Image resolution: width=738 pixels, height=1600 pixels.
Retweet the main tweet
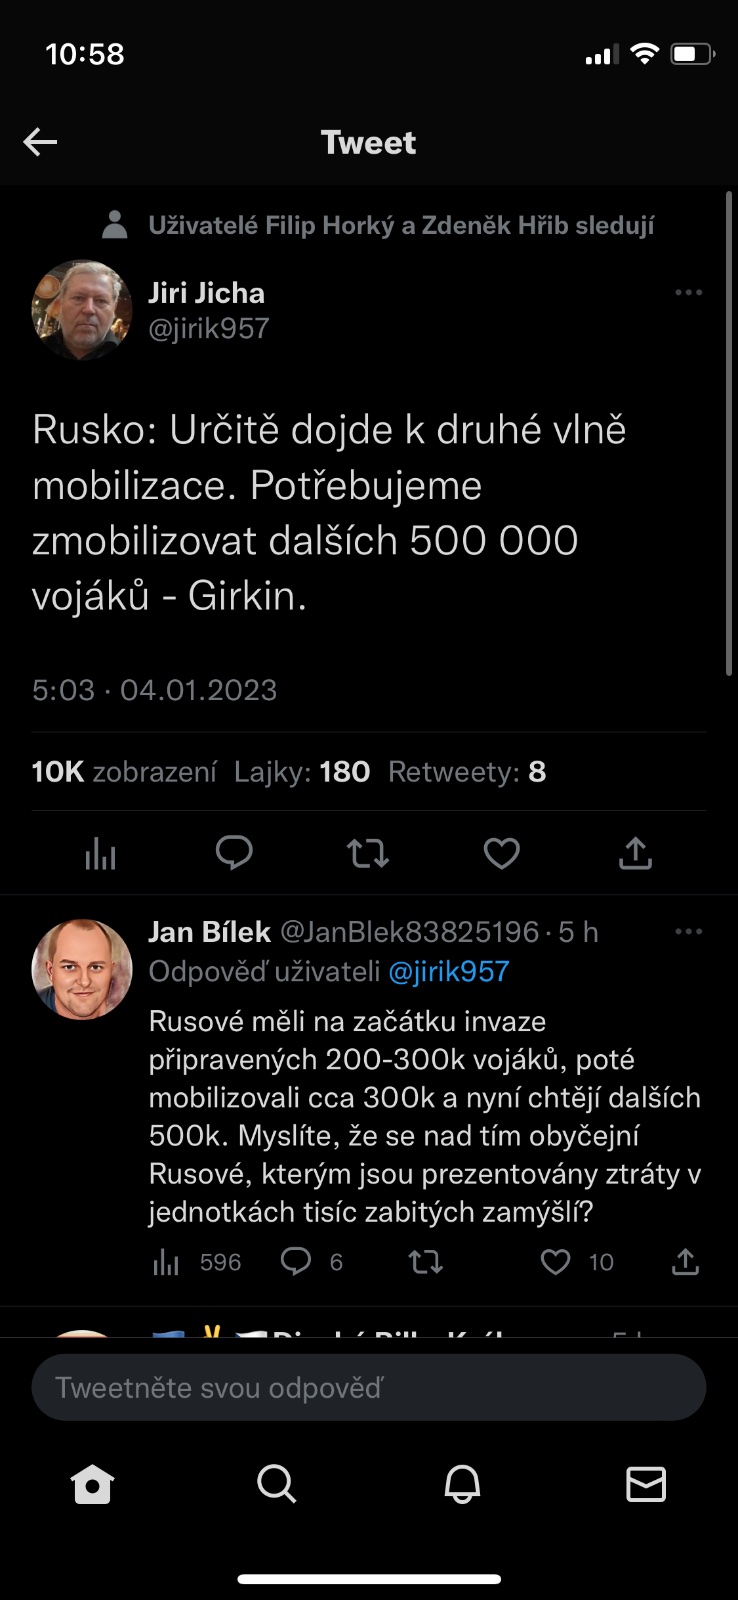click(x=367, y=853)
